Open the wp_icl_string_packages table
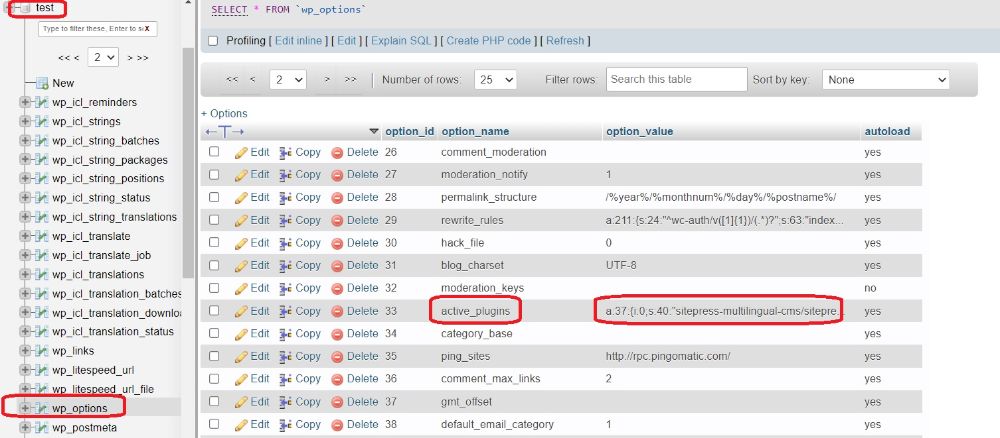The image size is (1000, 438). (x=110, y=160)
